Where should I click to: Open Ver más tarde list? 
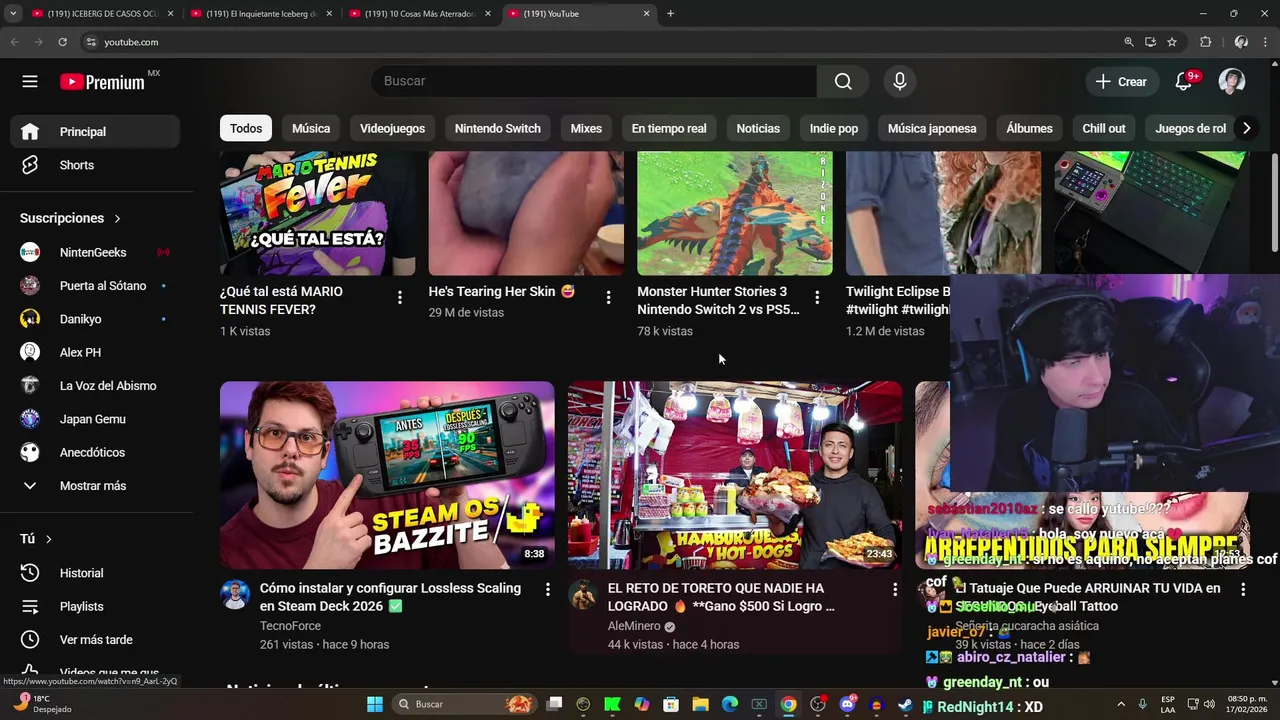tap(95, 640)
